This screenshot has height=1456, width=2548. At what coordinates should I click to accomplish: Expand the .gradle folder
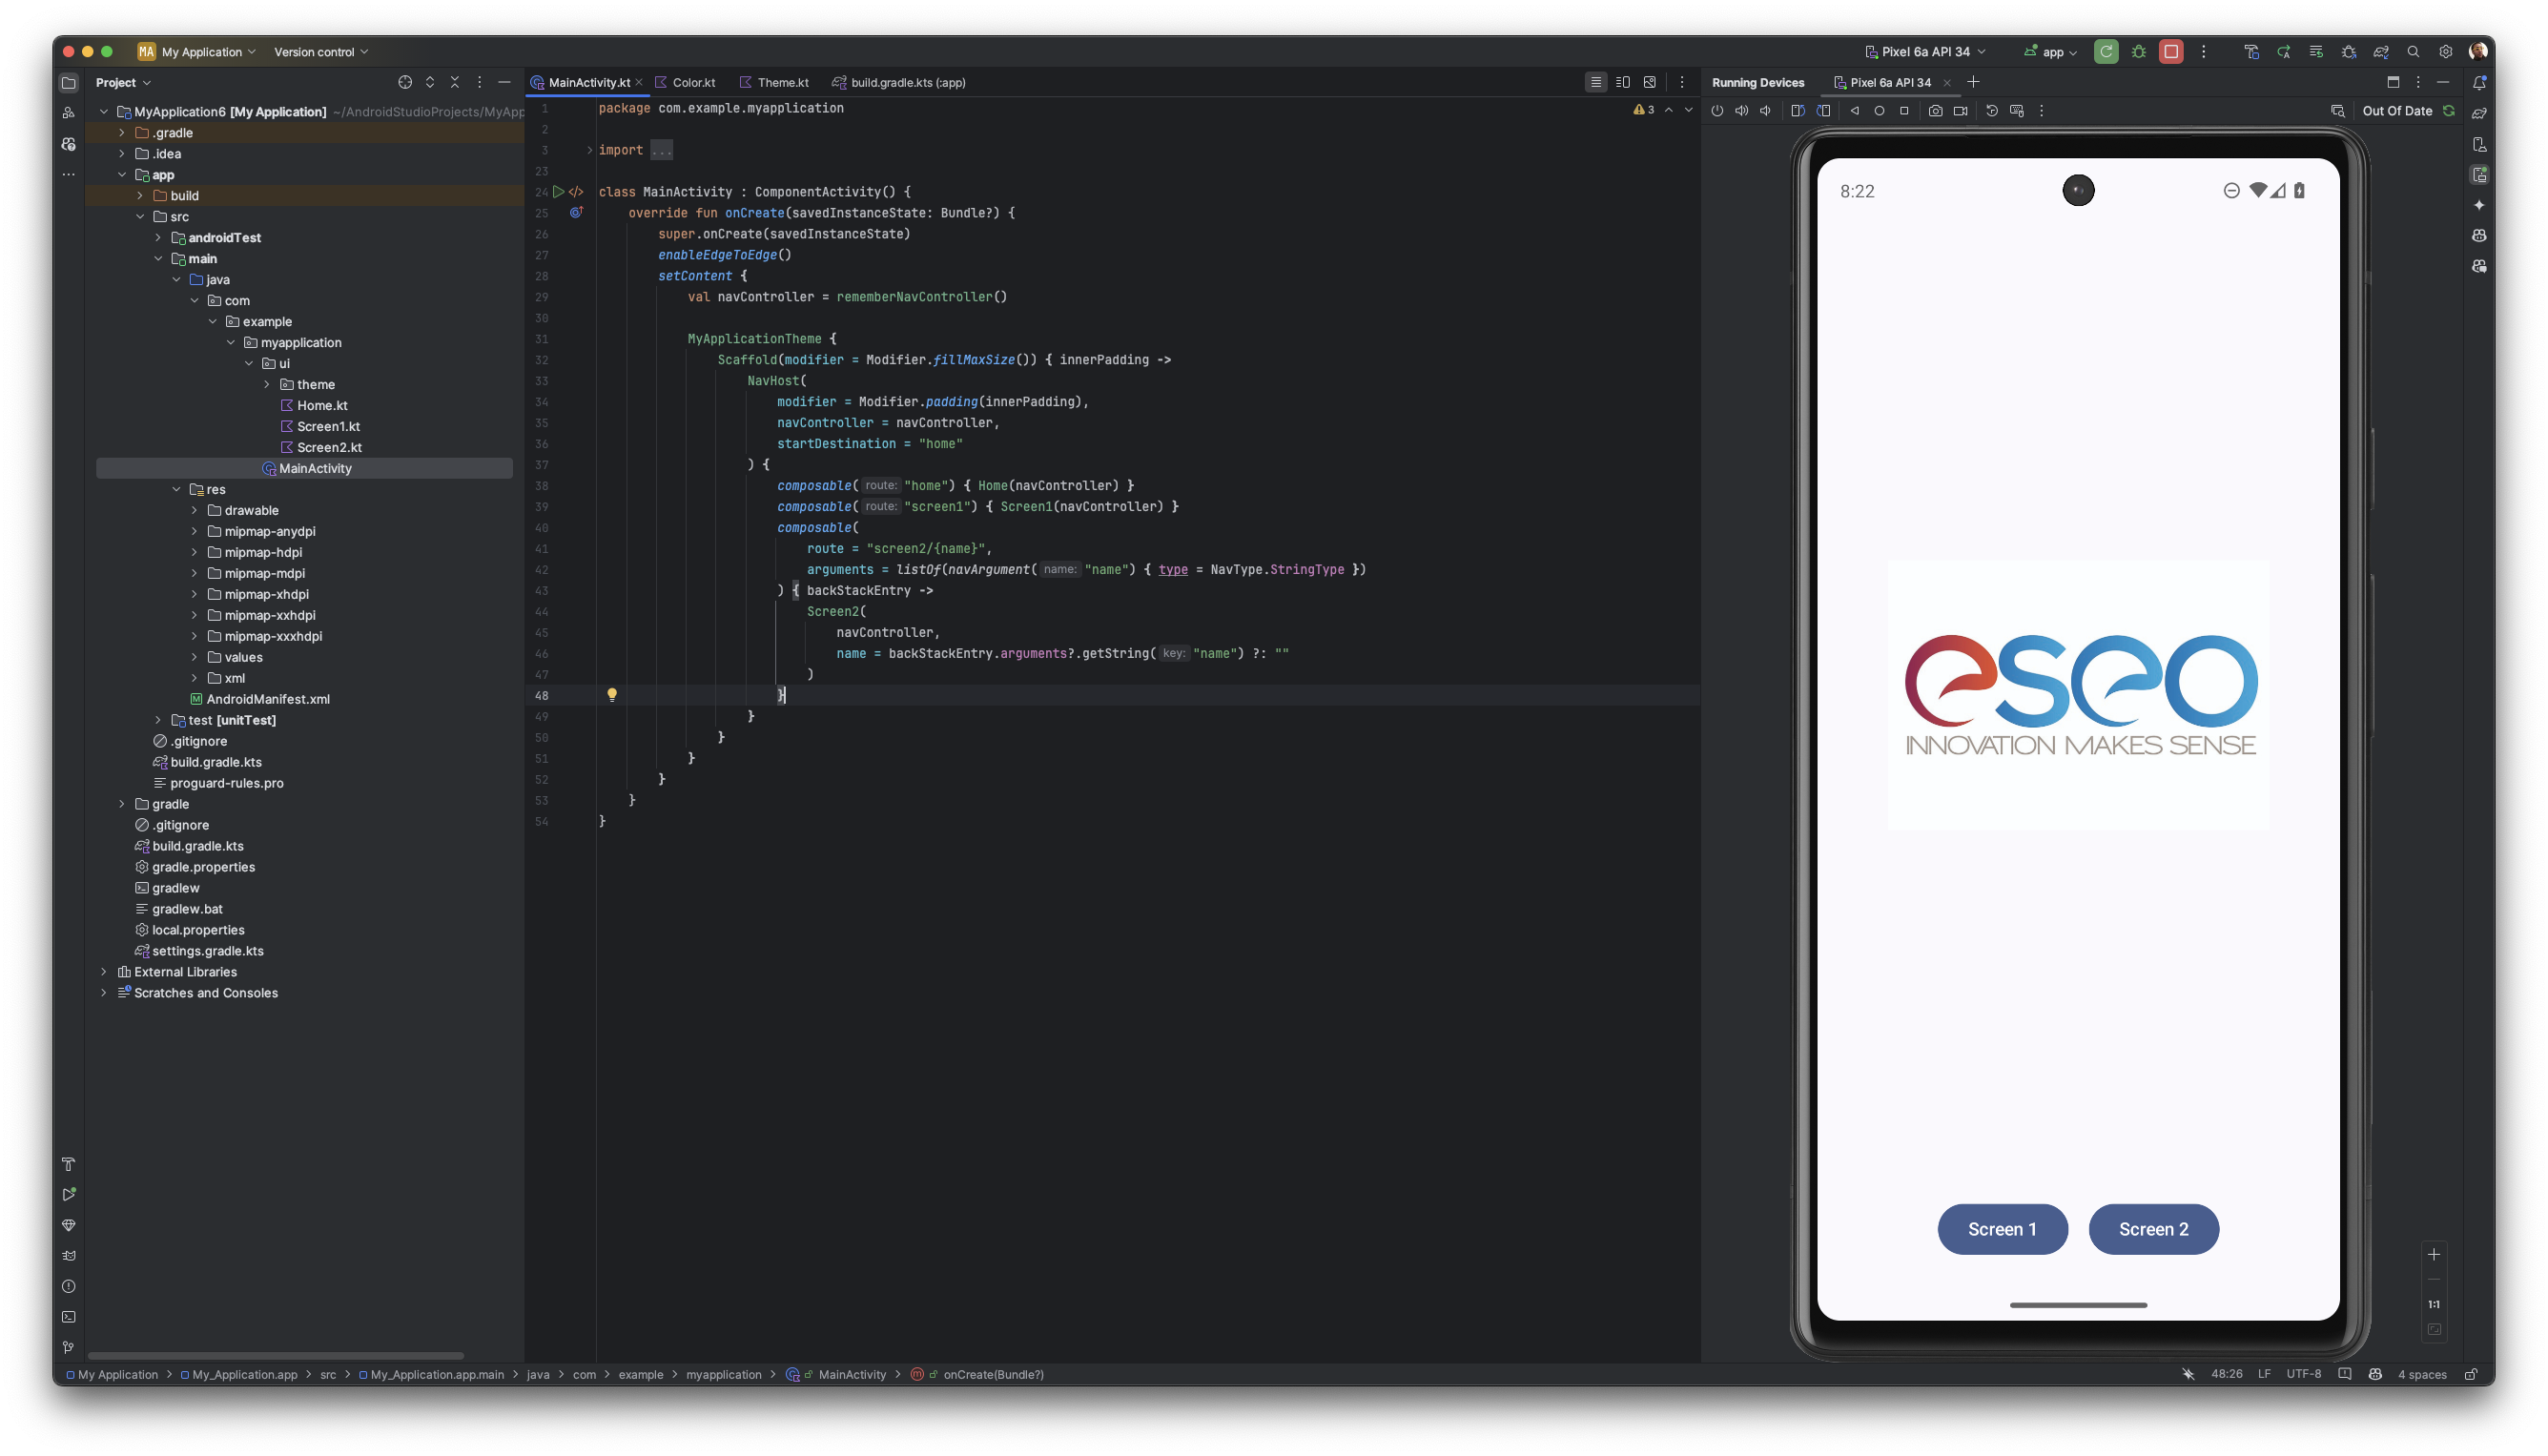pos(122,133)
